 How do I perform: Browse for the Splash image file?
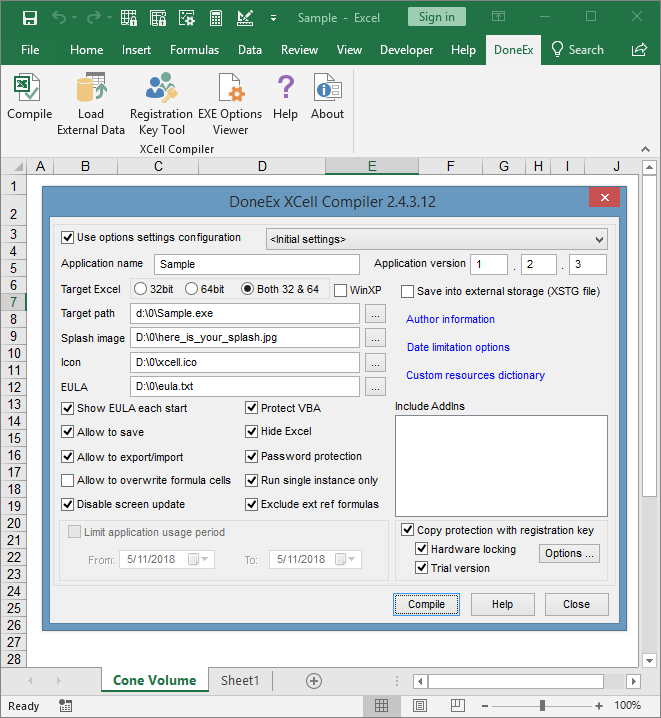click(x=375, y=338)
